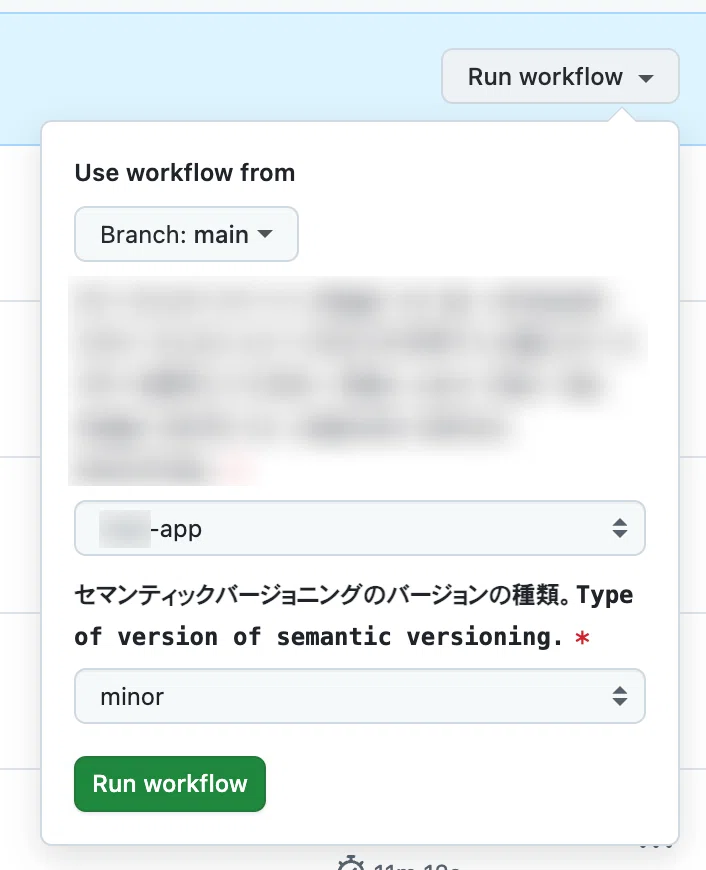Open the three-dot menu at bottom right
This screenshot has width=706, height=870.
[655, 846]
